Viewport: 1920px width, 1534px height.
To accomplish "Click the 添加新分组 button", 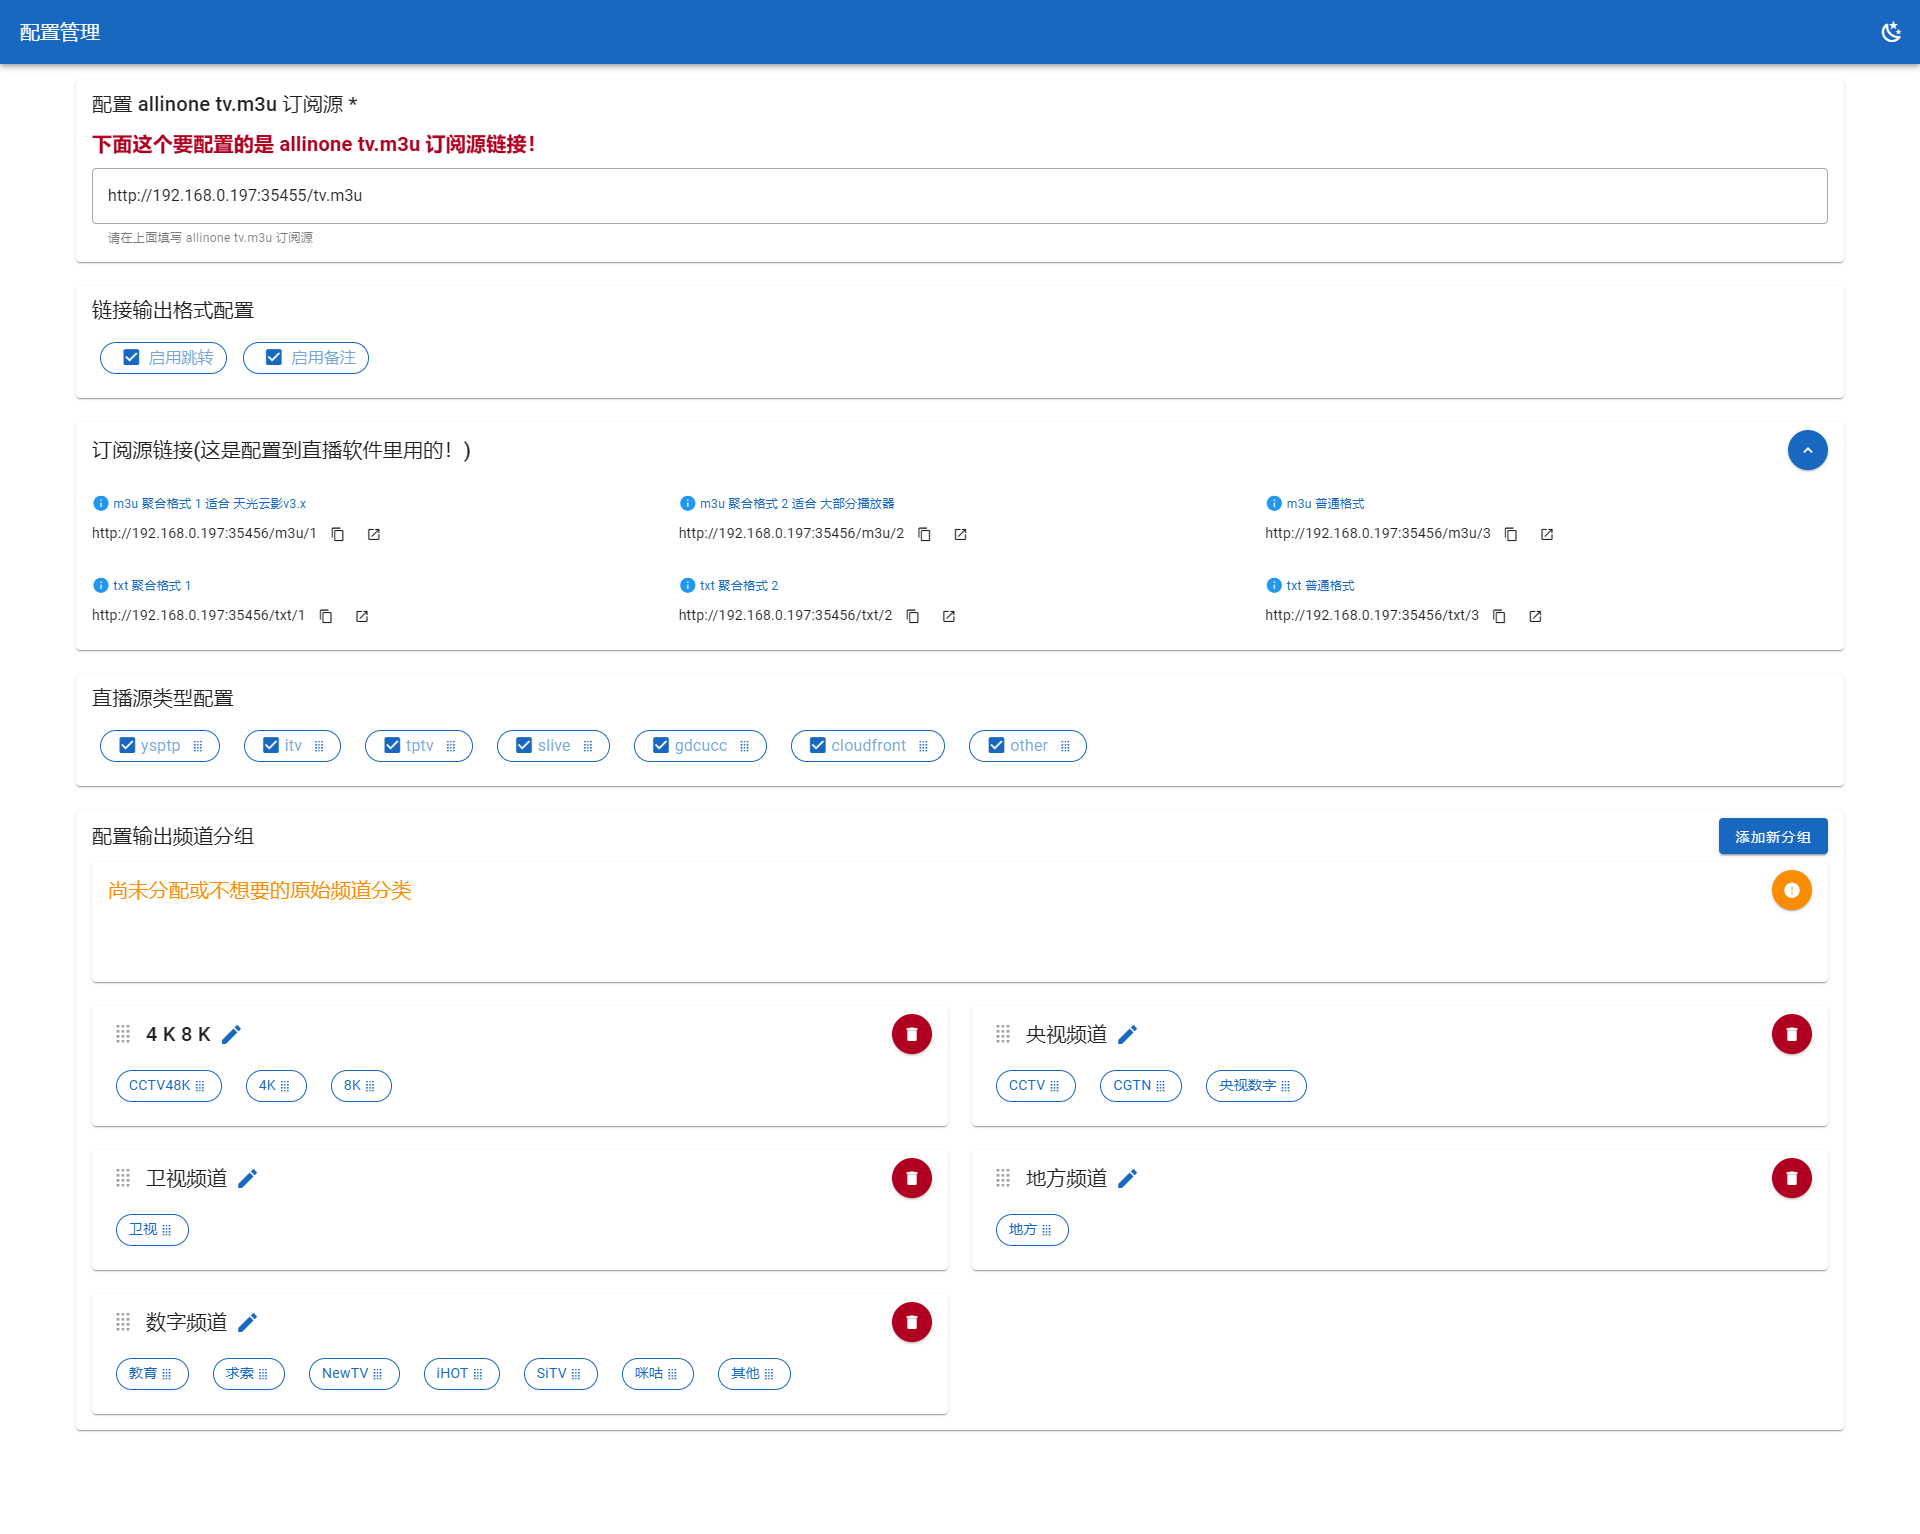I will [x=1772, y=837].
